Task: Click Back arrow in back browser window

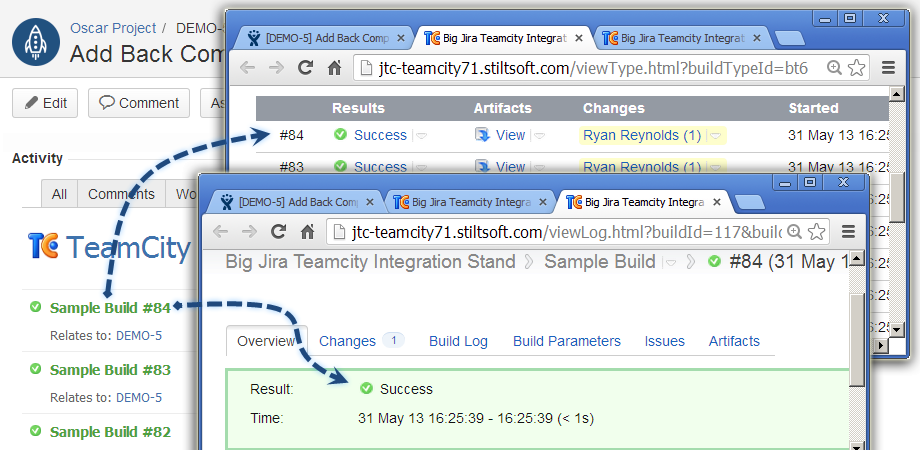Action: tap(248, 67)
